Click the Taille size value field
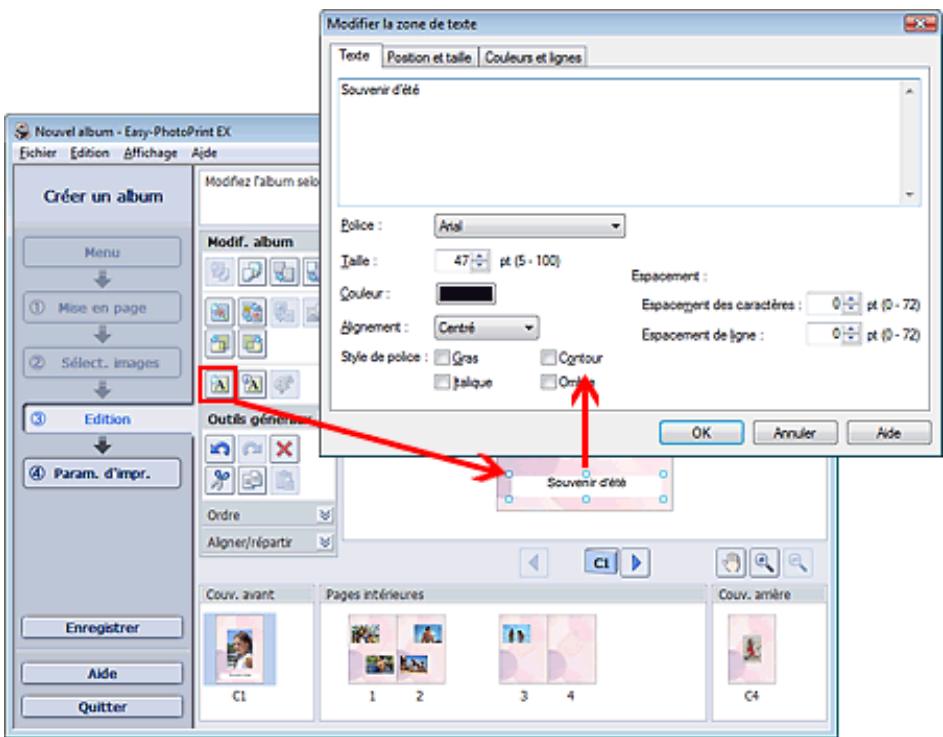The image size is (943, 737). point(454,261)
